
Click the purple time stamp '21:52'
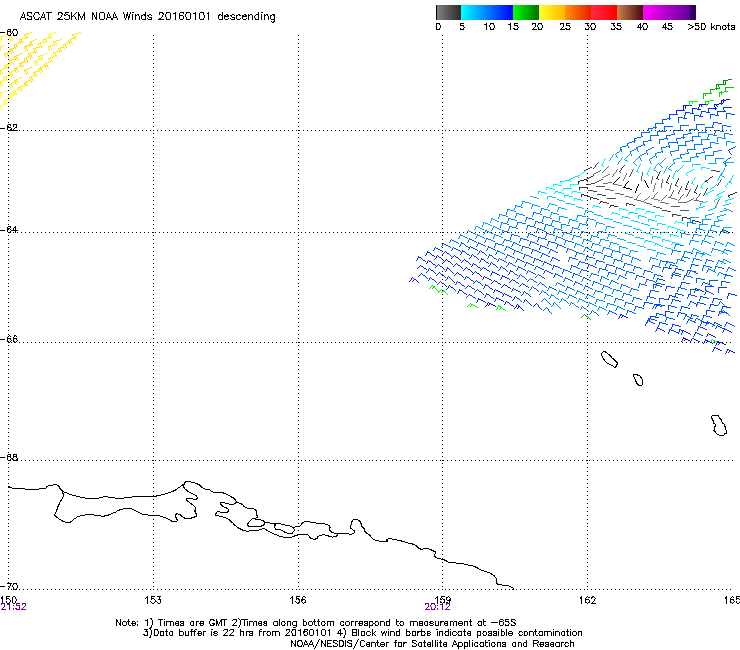13,607
